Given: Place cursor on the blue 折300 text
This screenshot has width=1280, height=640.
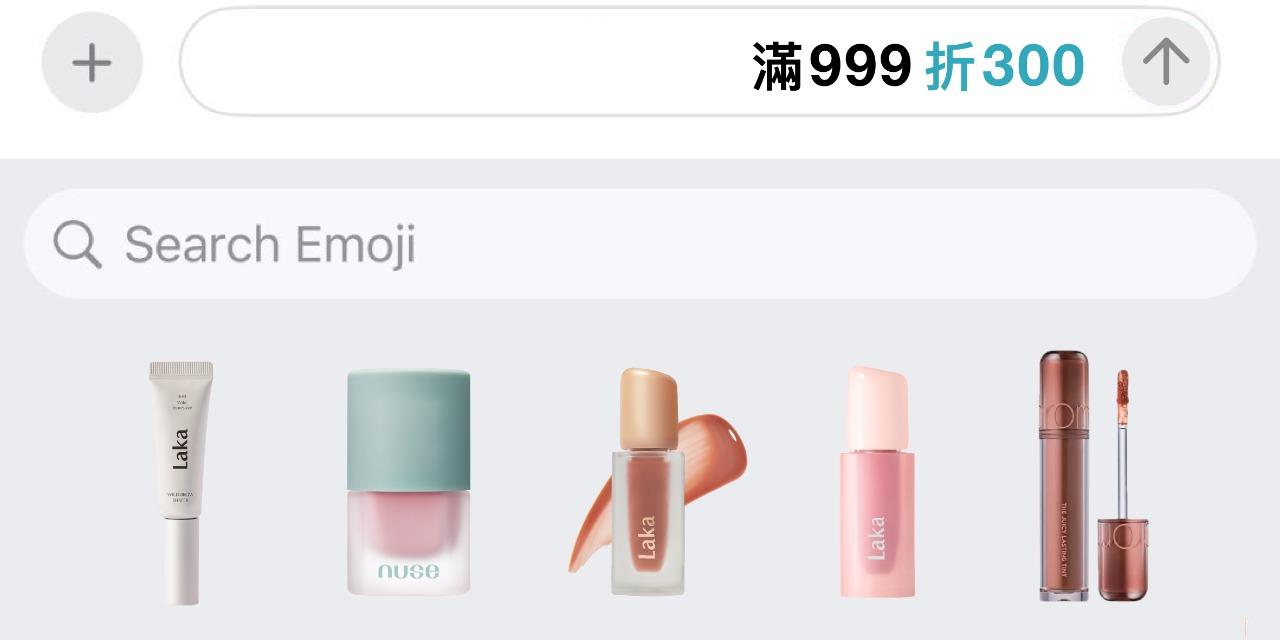Looking at the screenshot, I should [1004, 67].
